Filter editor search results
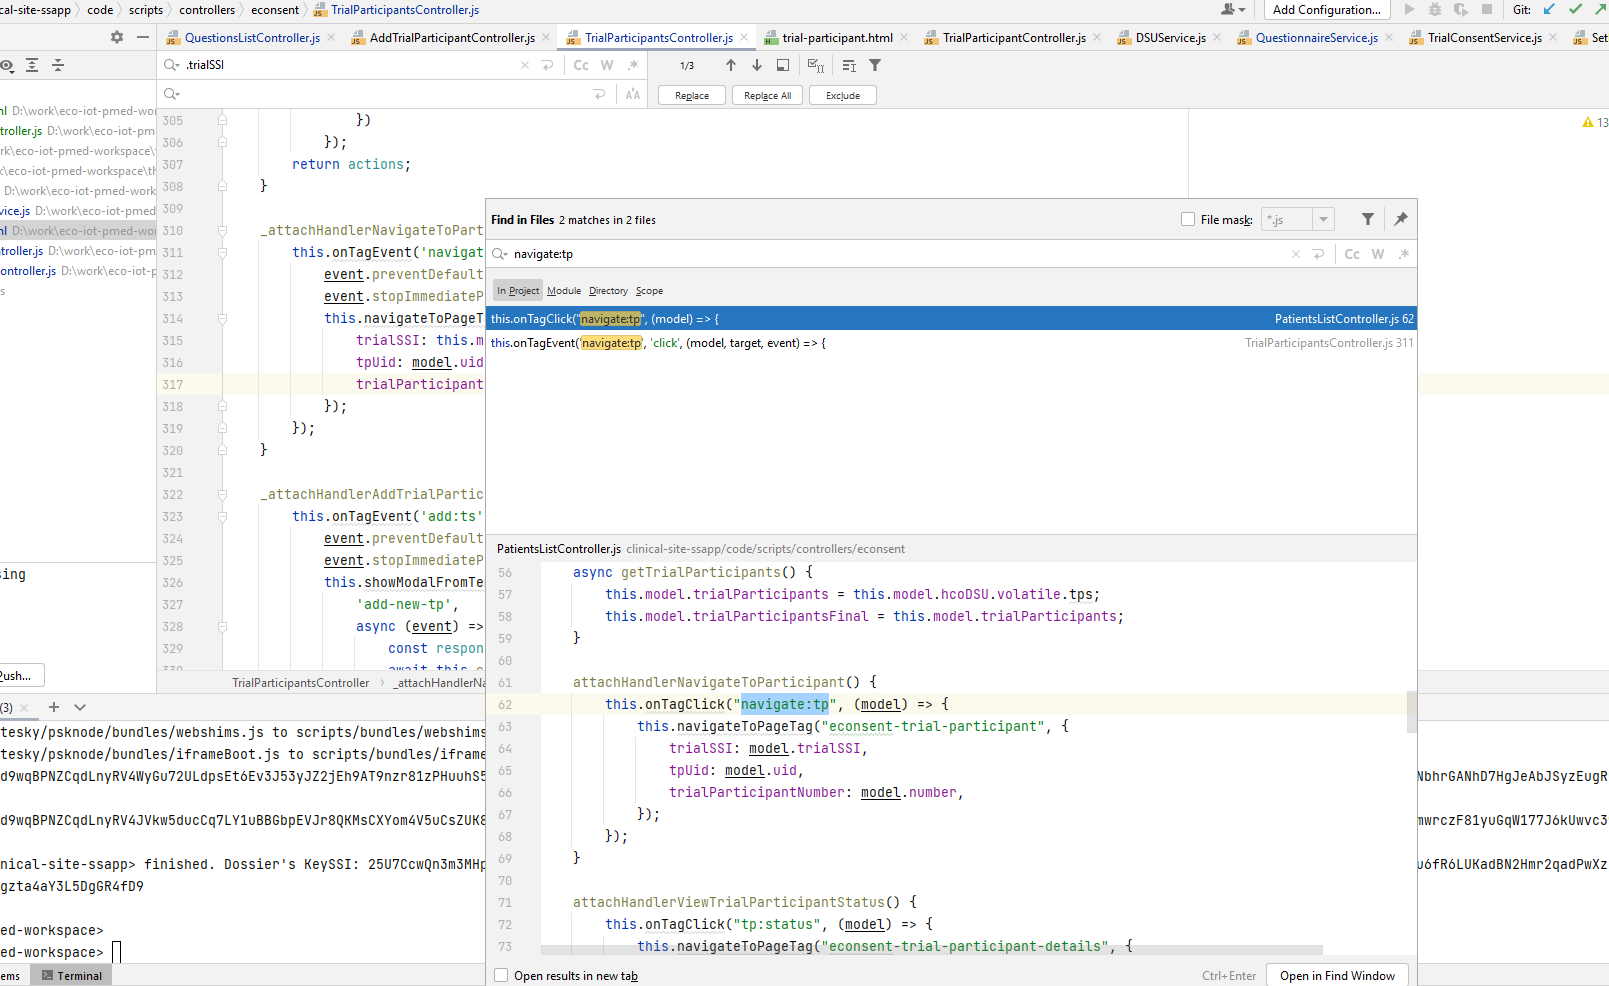This screenshot has height=986, width=1609. 875,65
